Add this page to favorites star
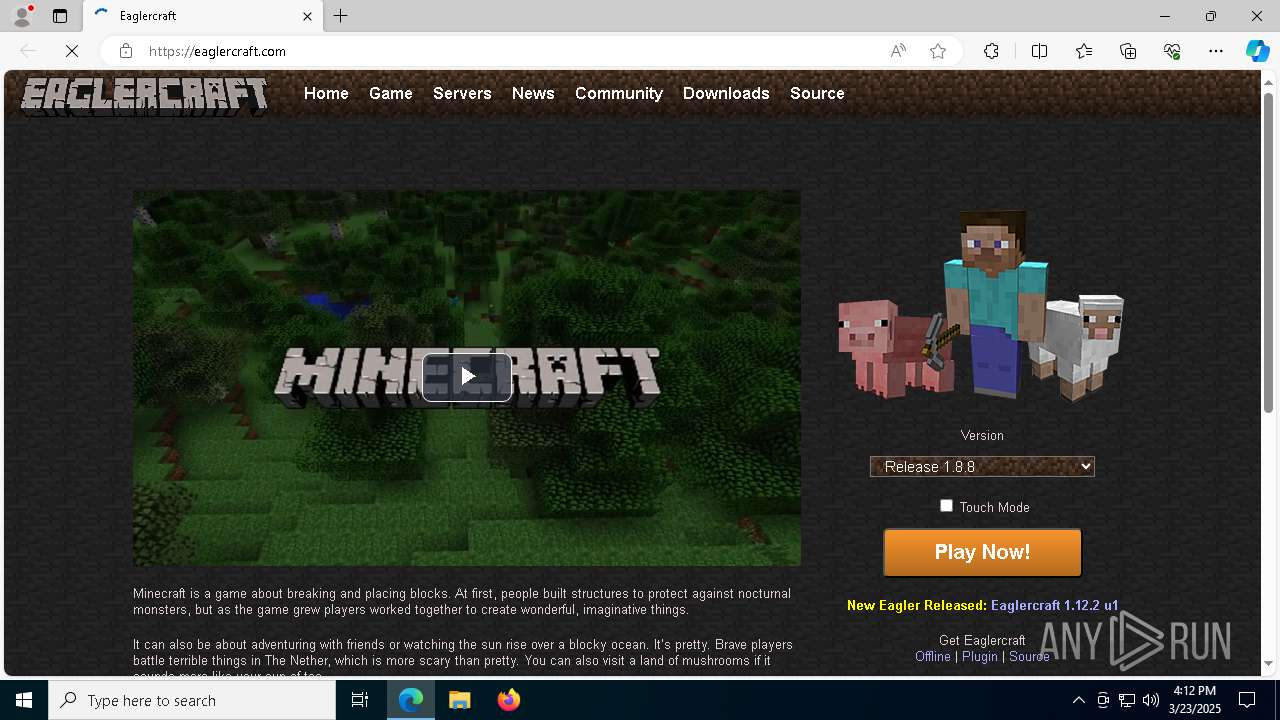Screen dimensions: 1280x720 [x=938, y=51]
